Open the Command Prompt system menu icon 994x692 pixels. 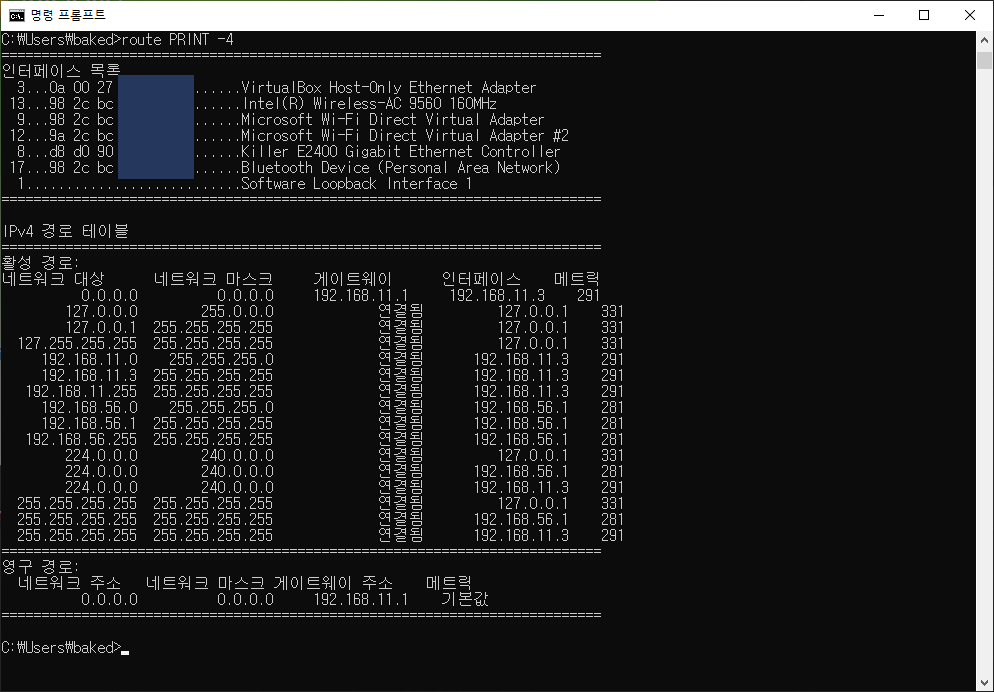coord(16,15)
